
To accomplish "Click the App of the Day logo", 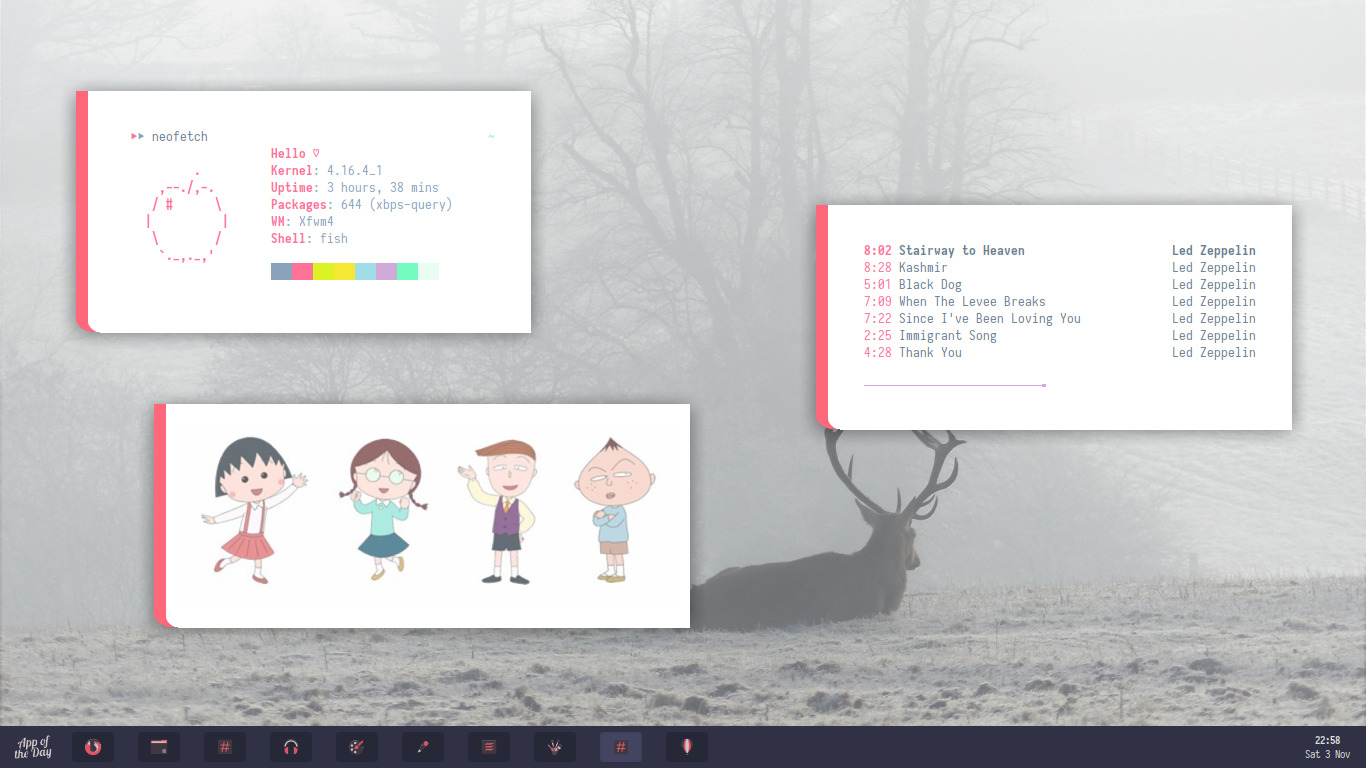I will click(x=32, y=747).
